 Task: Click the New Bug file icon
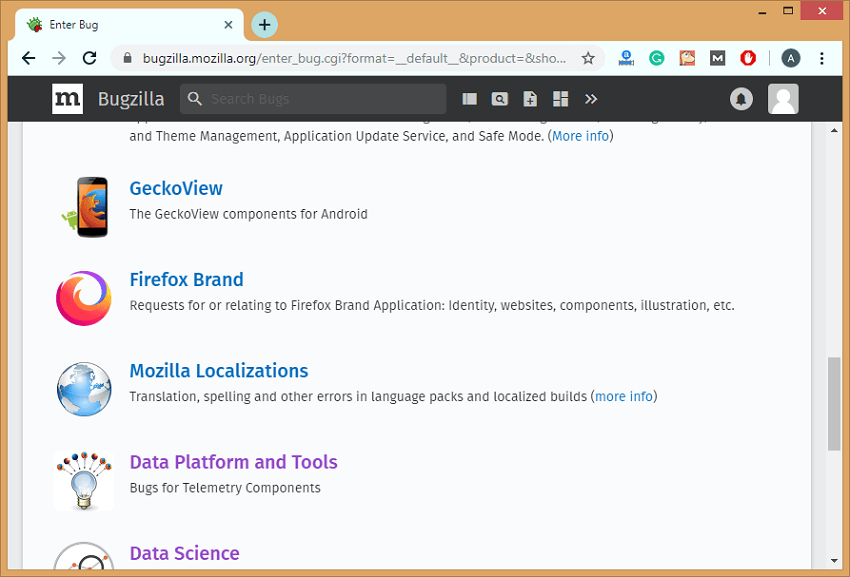tap(530, 99)
